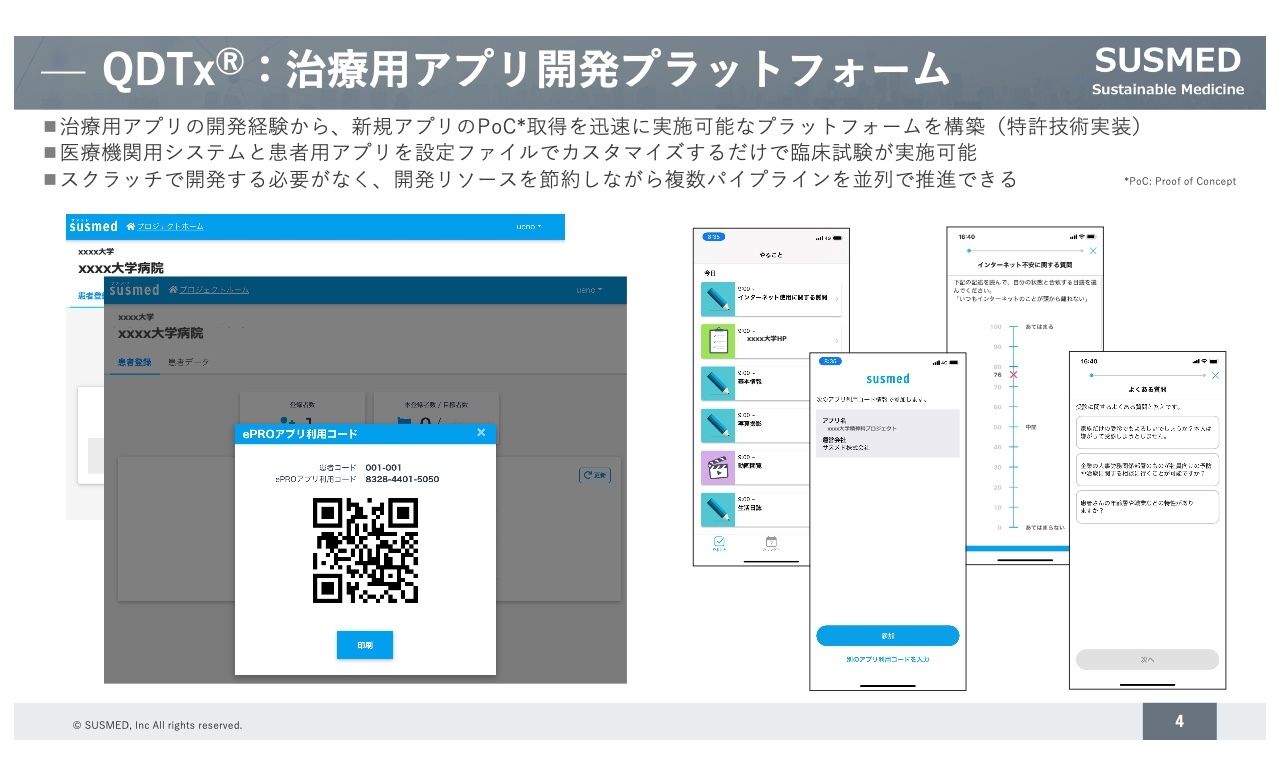The image size is (1280, 777).
Task: Select ePRO code 8328-4401-5050 text
Action: pyautogui.click(x=402, y=479)
